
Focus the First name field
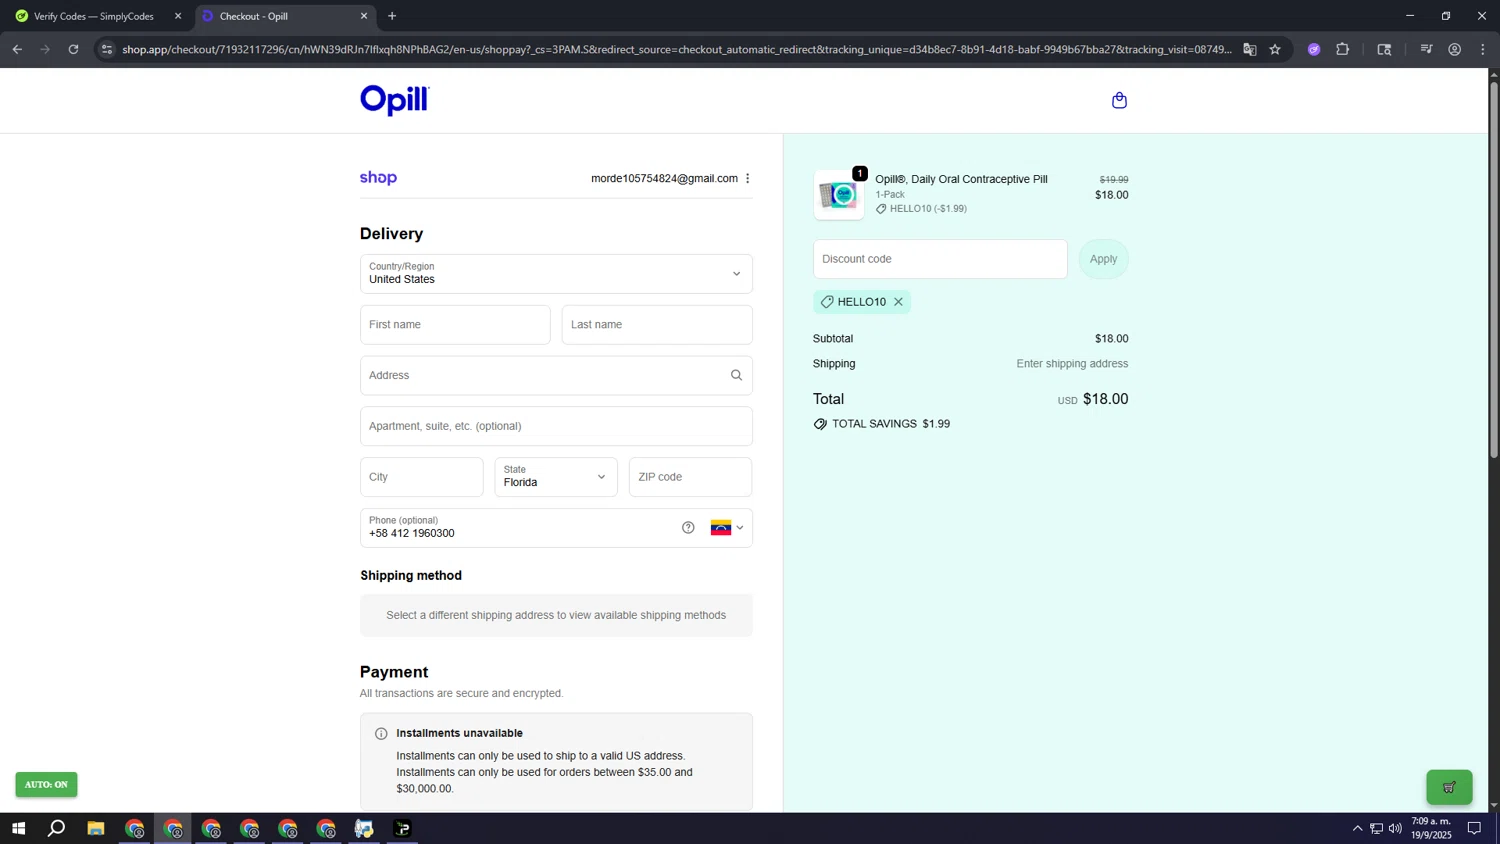tap(455, 325)
